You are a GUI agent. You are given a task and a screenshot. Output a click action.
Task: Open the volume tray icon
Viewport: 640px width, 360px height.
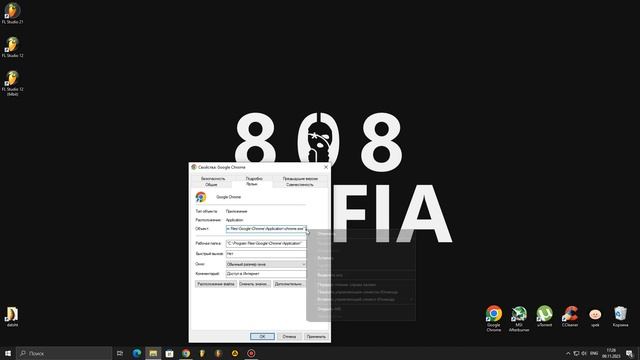pyautogui.click(x=584, y=353)
